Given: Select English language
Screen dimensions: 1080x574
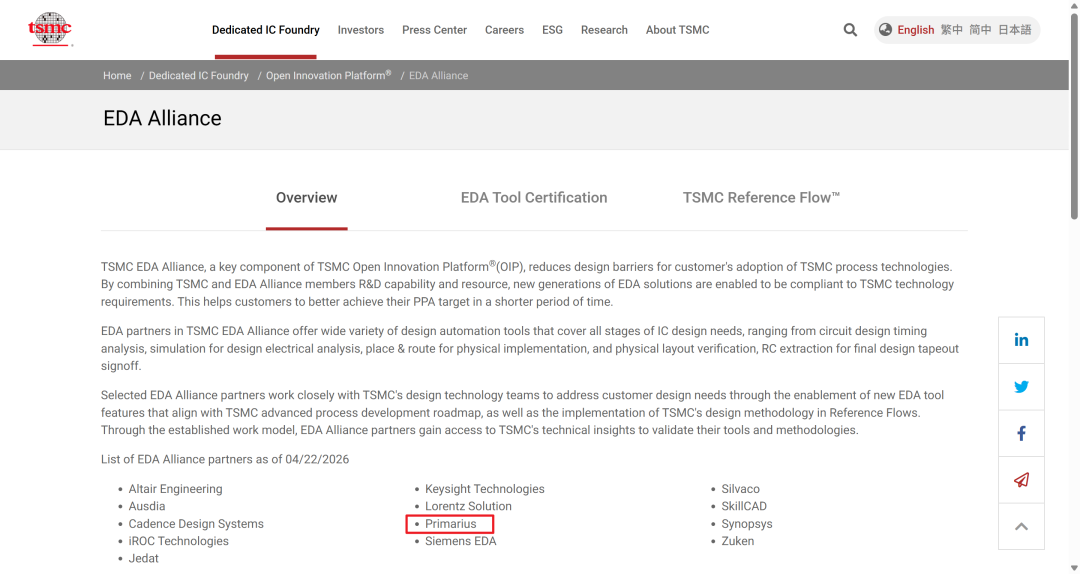Looking at the screenshot, I should pos(915,30).
